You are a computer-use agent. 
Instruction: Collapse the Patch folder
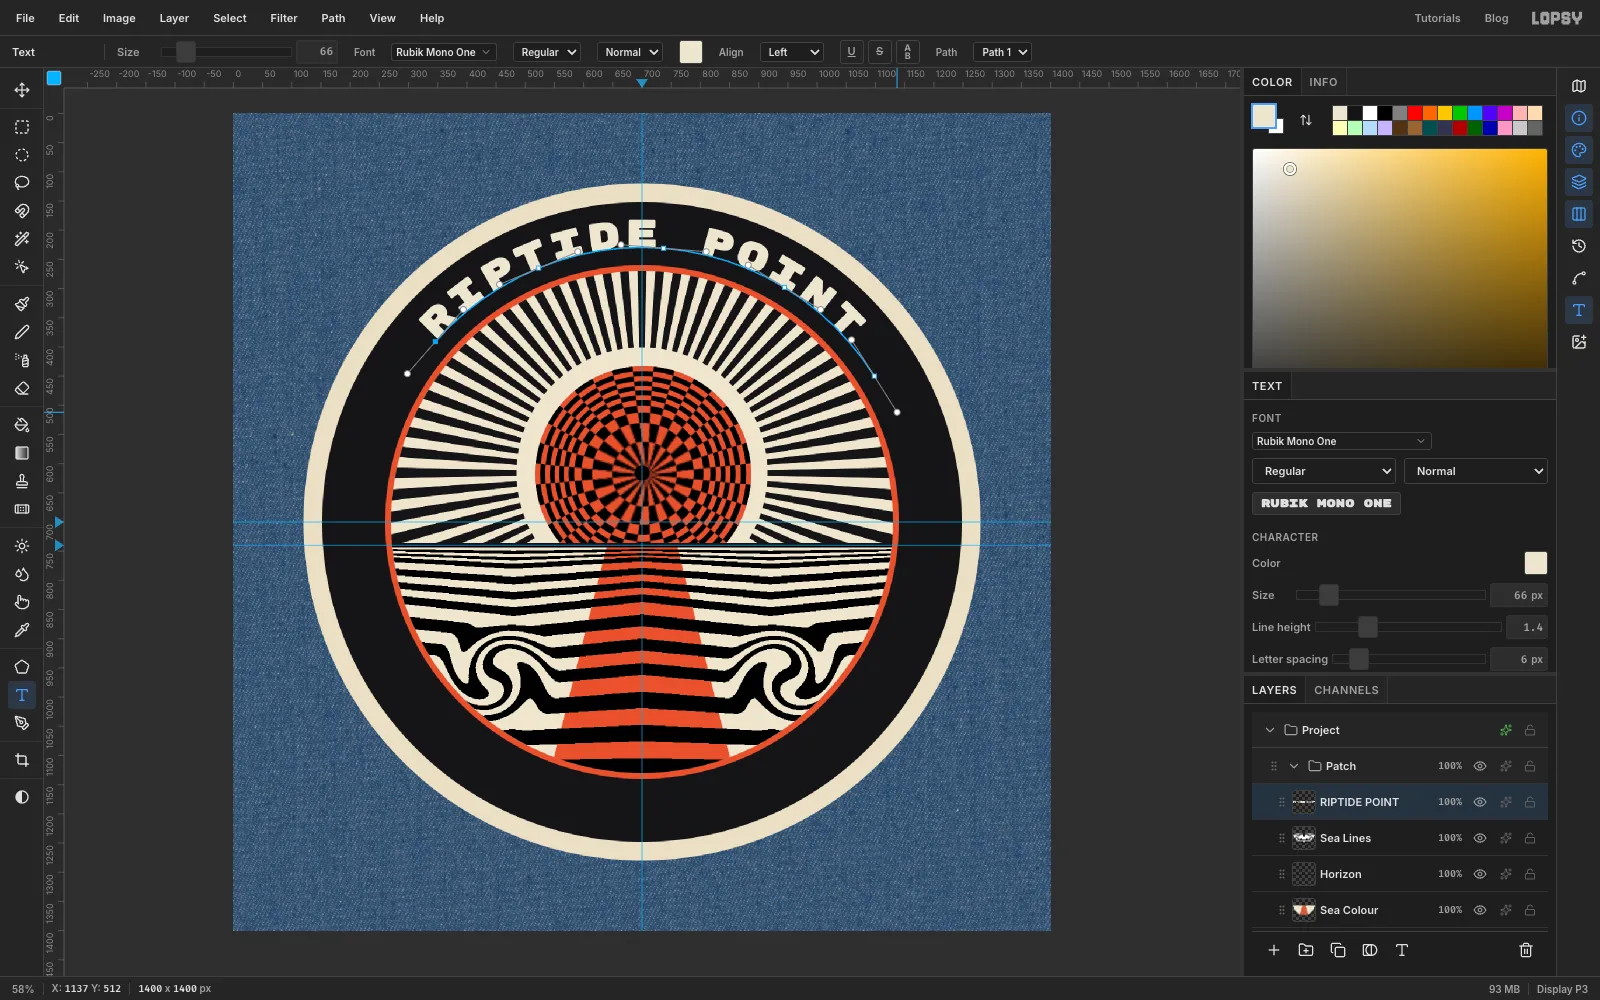(x=1294, y=766)
